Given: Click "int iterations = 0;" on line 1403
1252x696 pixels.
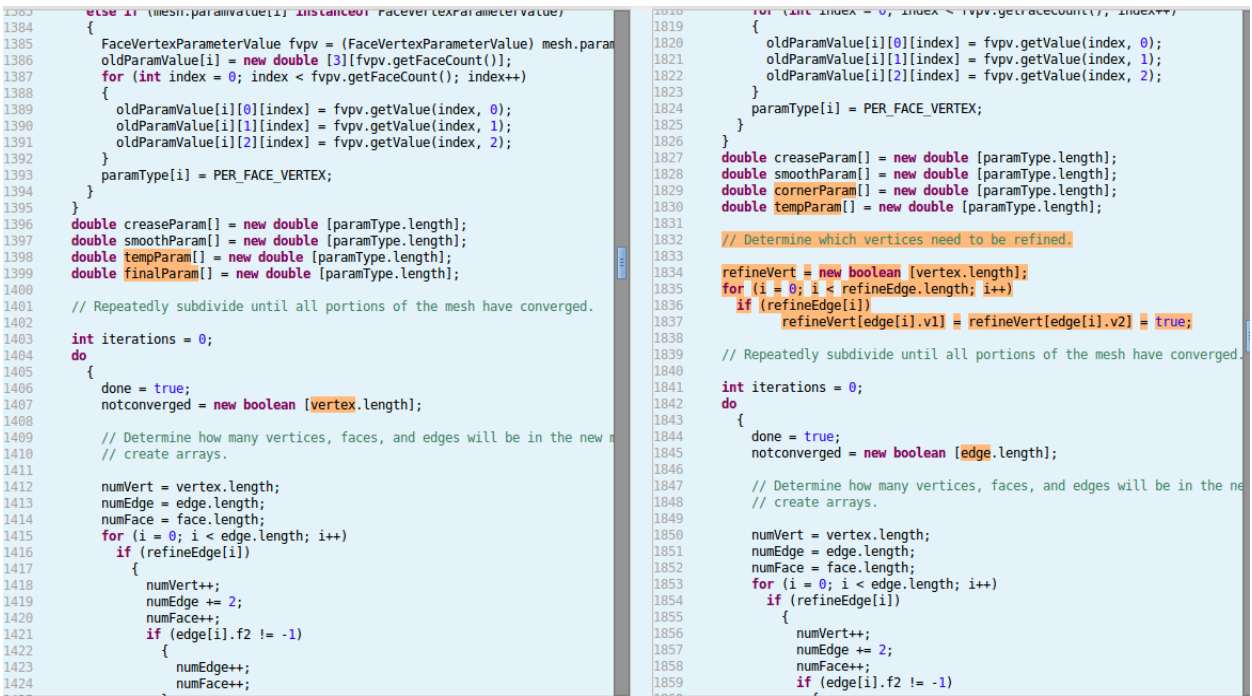Looking at the screenshot, I should pyautogui.click(x=141, y=339).
